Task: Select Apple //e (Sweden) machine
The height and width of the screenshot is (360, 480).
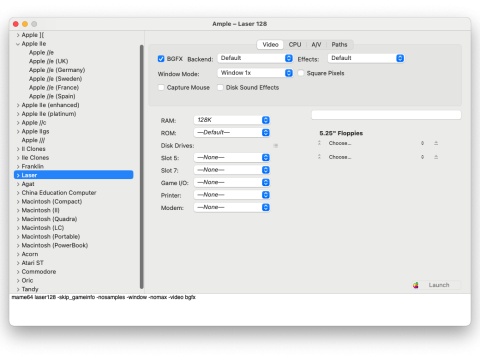Action: [56, 79]
